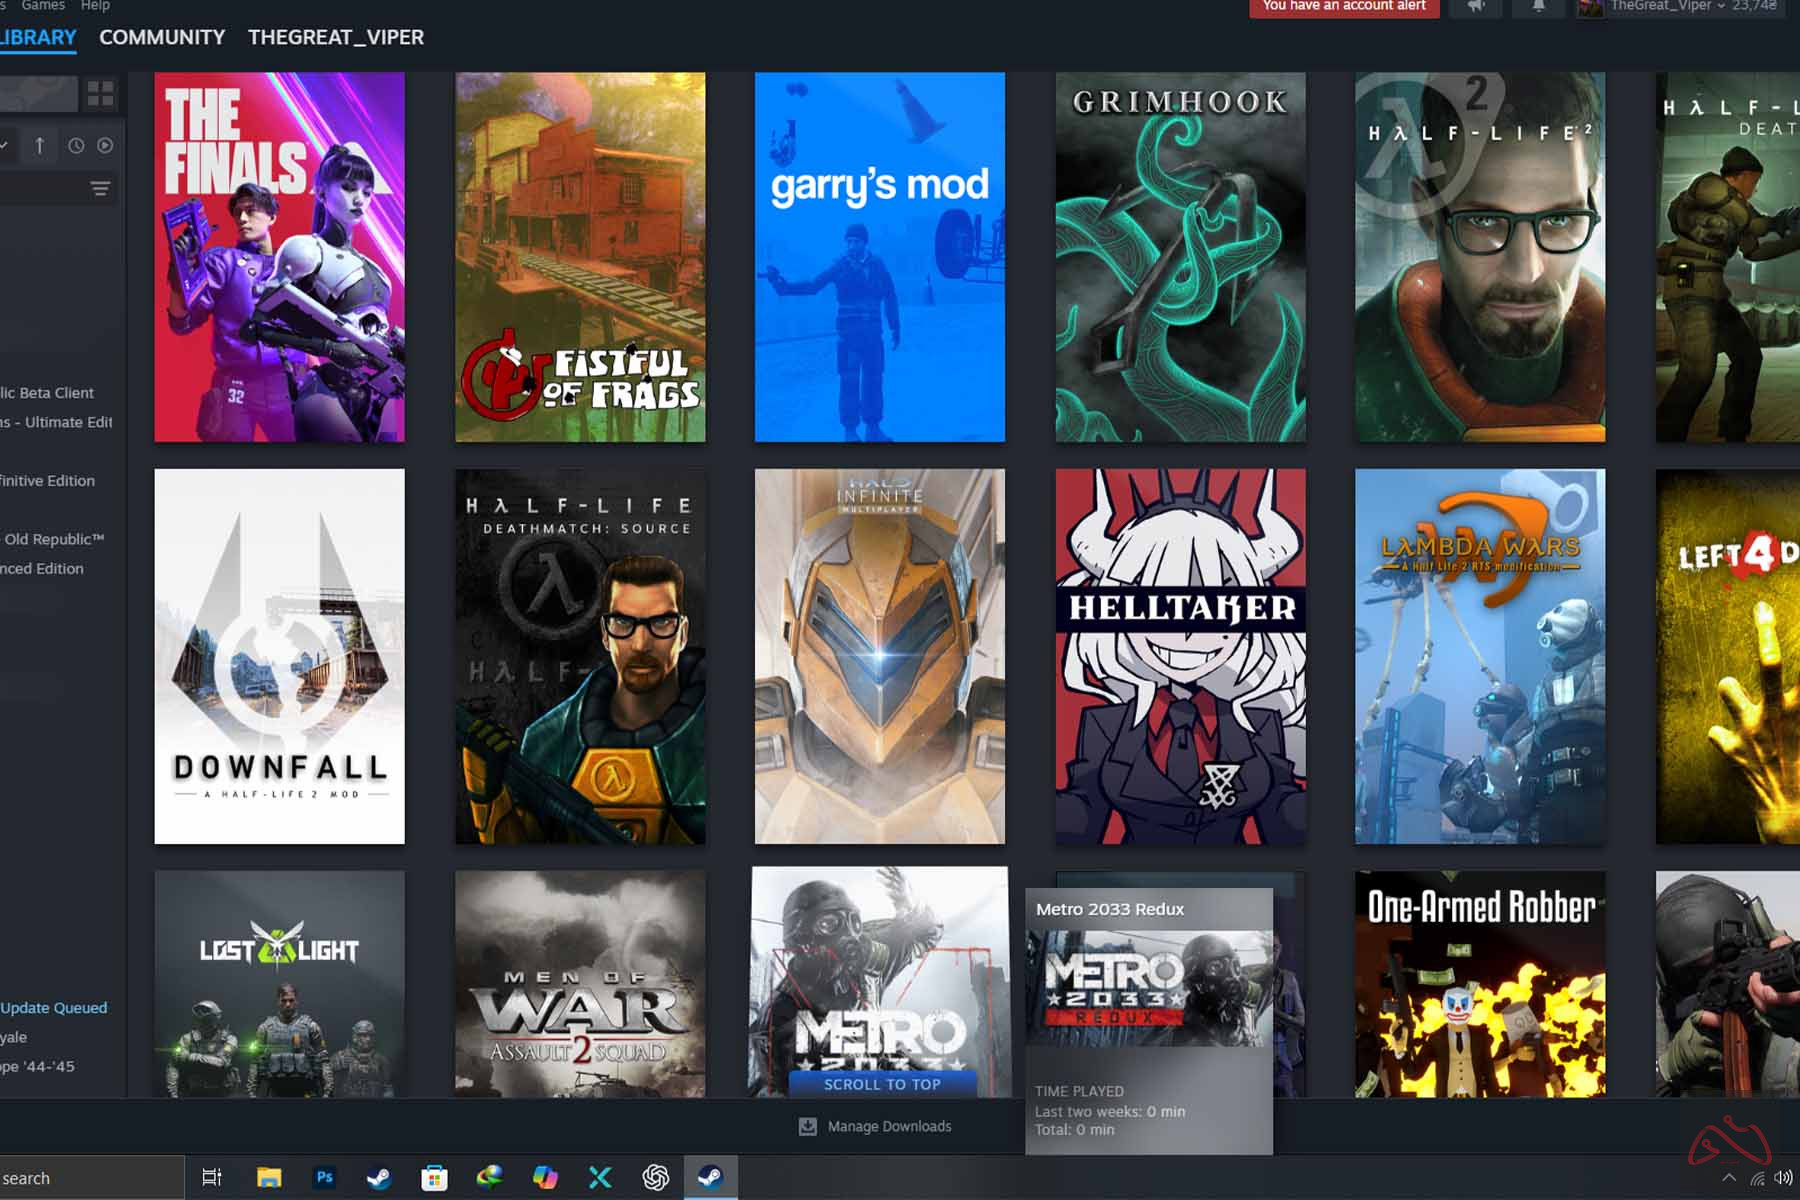Click the Scroll To Top button
This screenshot has height=1200, width=1800.
point(881,1084)
